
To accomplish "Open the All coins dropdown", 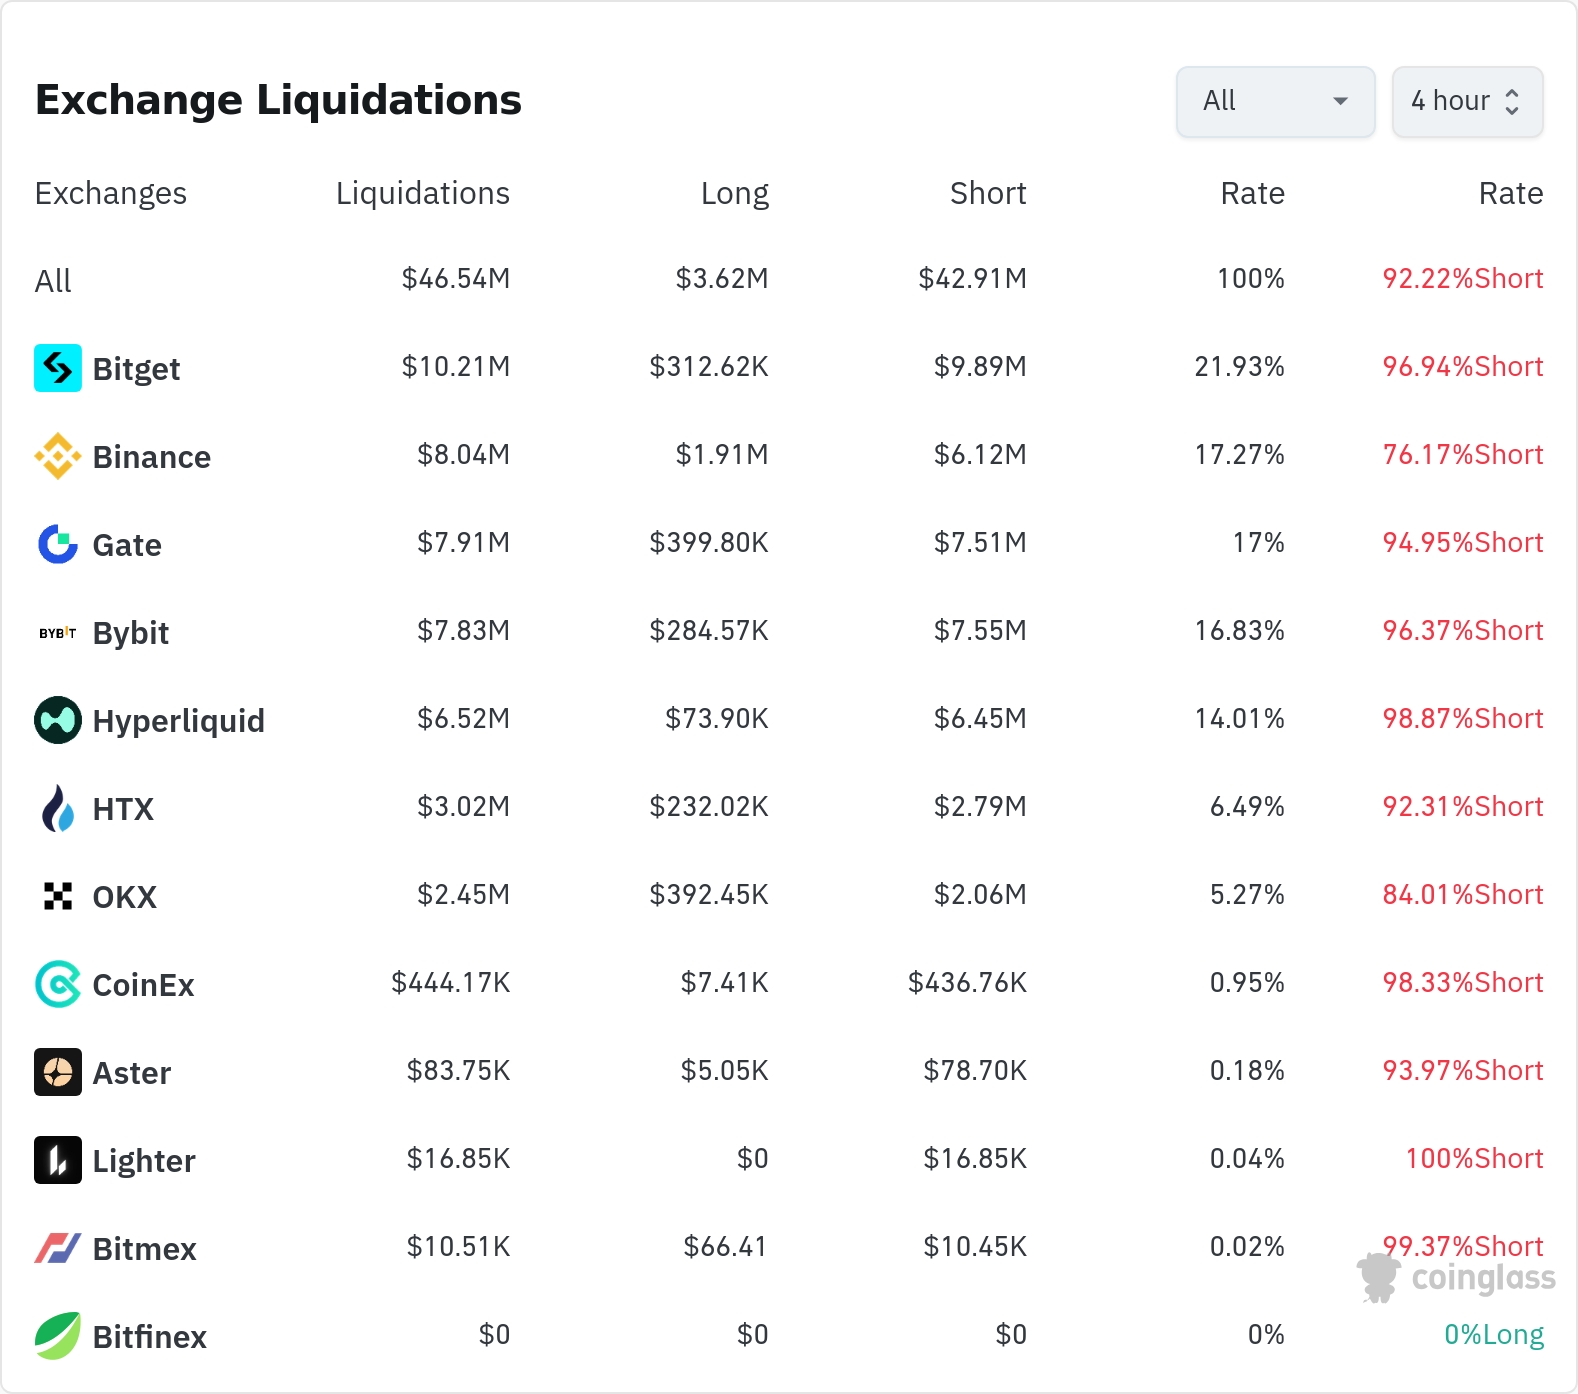I will (1275, 101).
